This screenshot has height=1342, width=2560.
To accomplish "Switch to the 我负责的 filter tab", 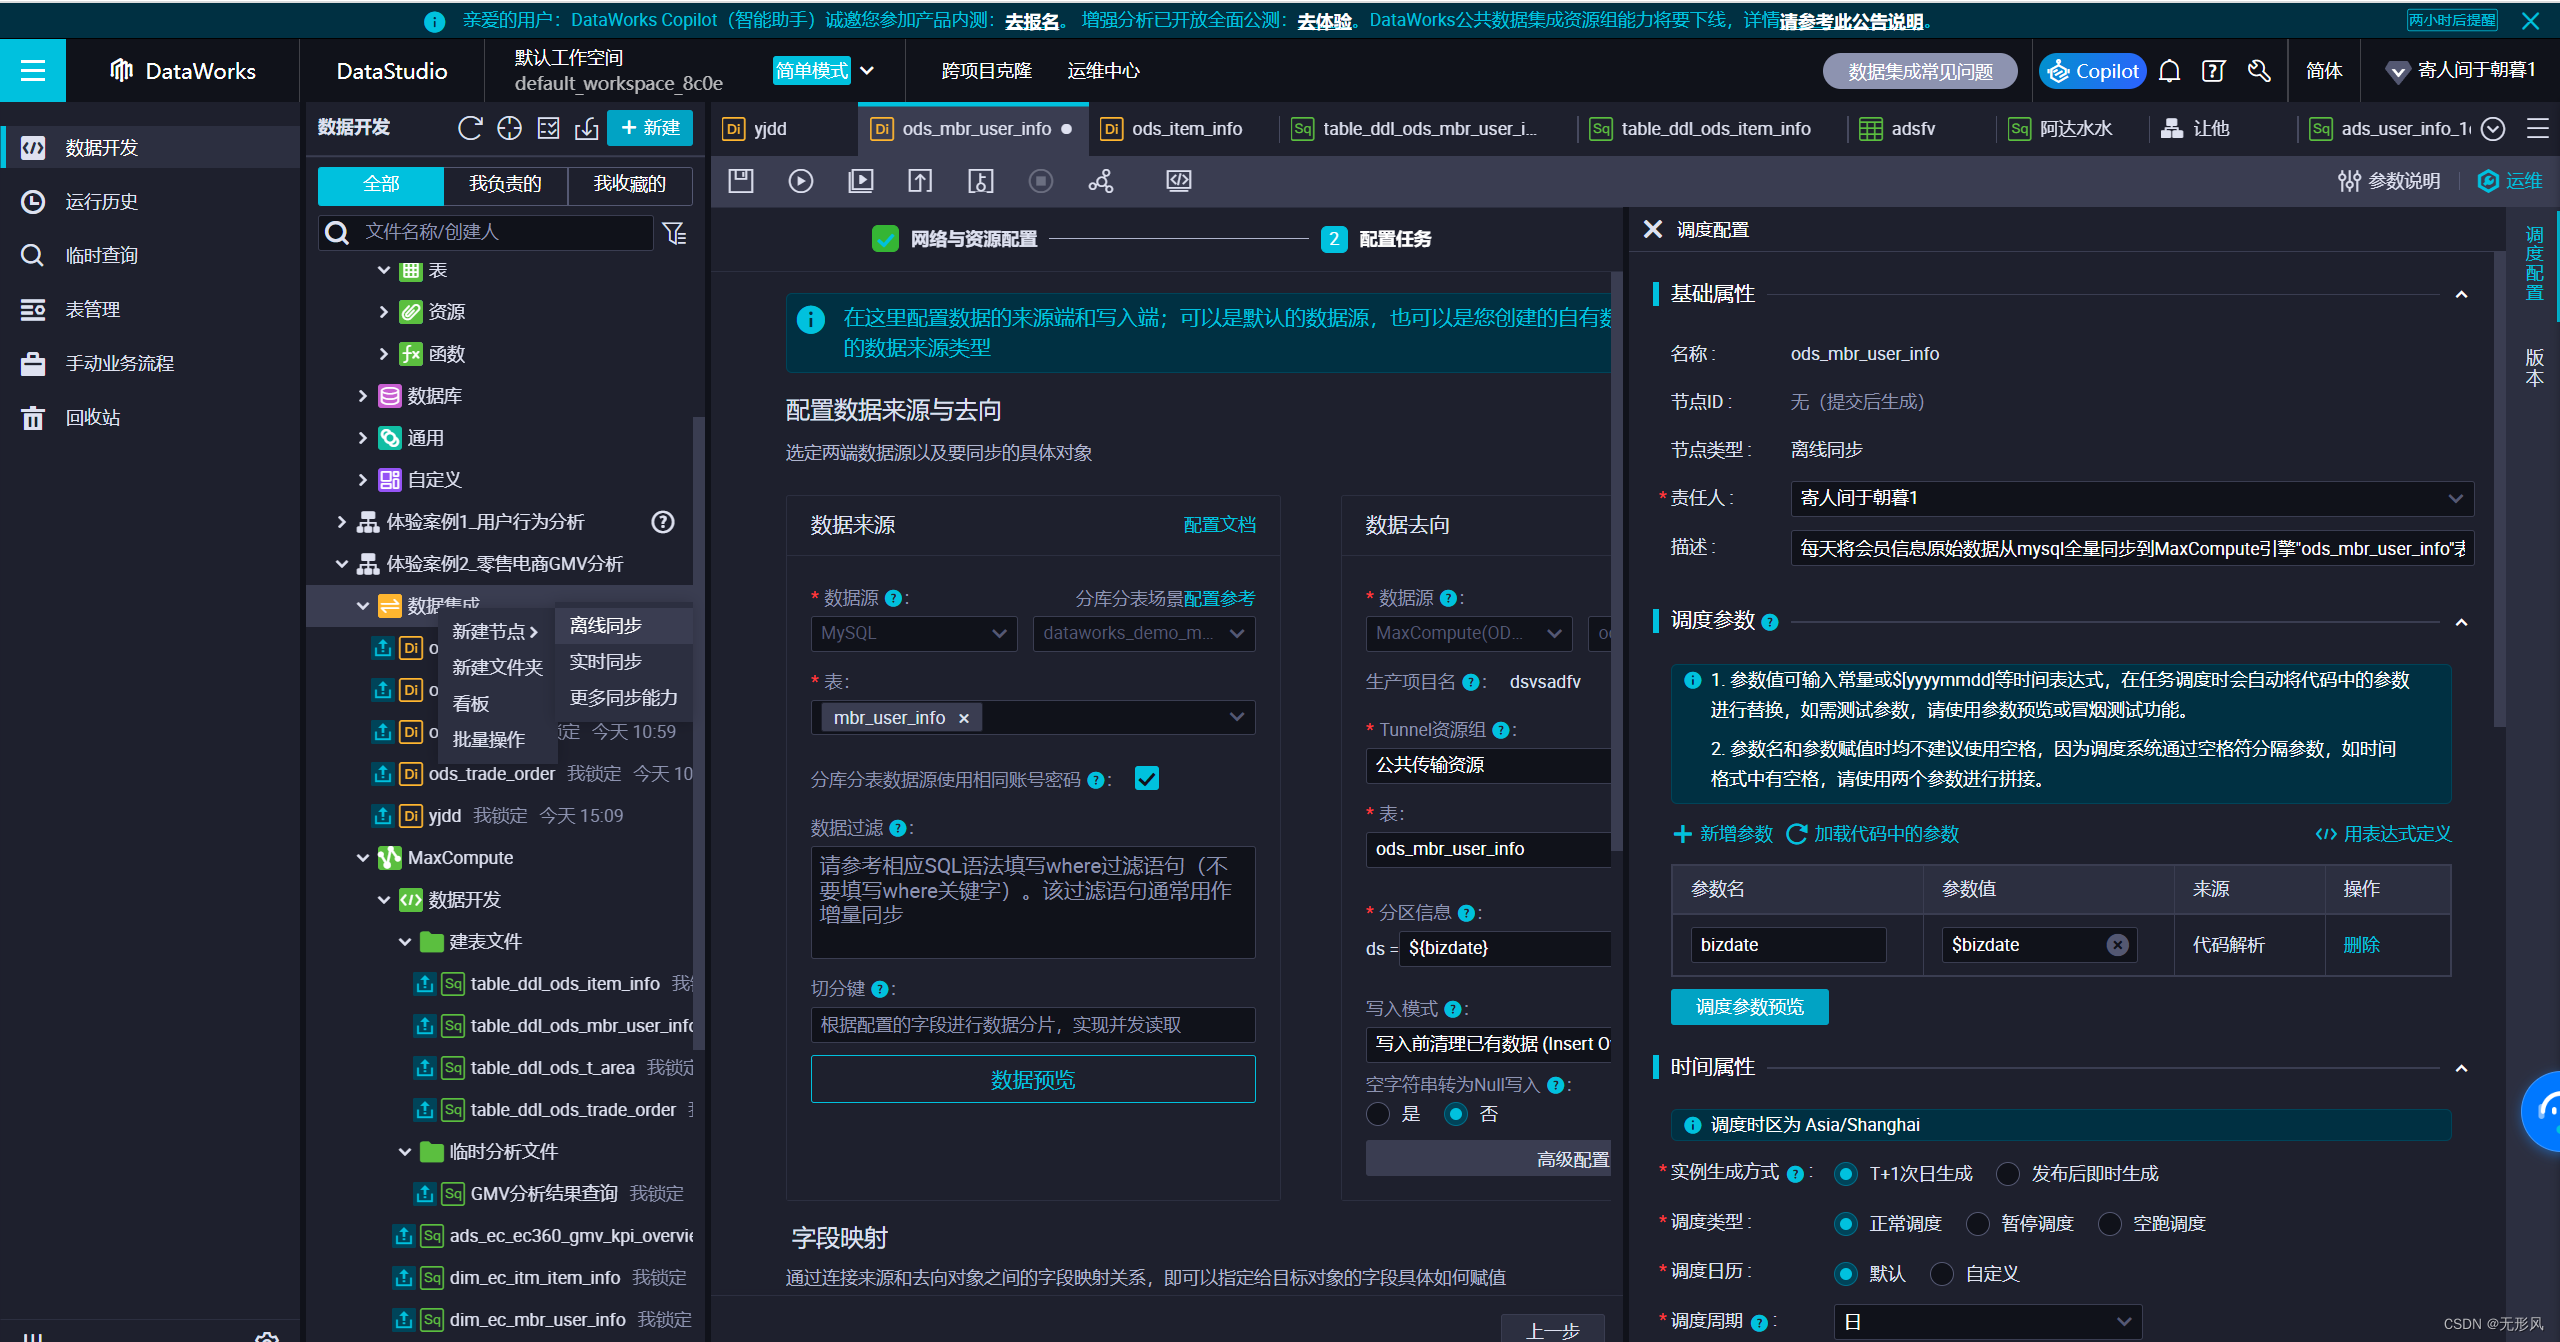I will click(x=505, y=185).
